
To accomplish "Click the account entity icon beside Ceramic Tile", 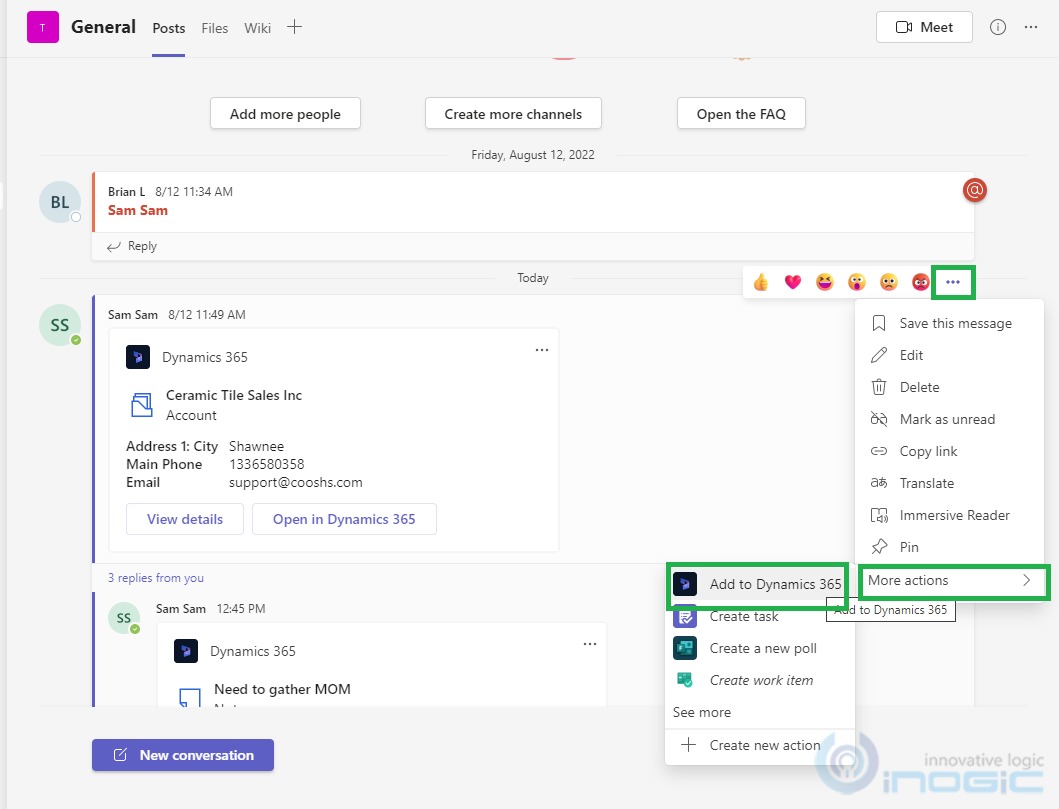I will [141, 405].
